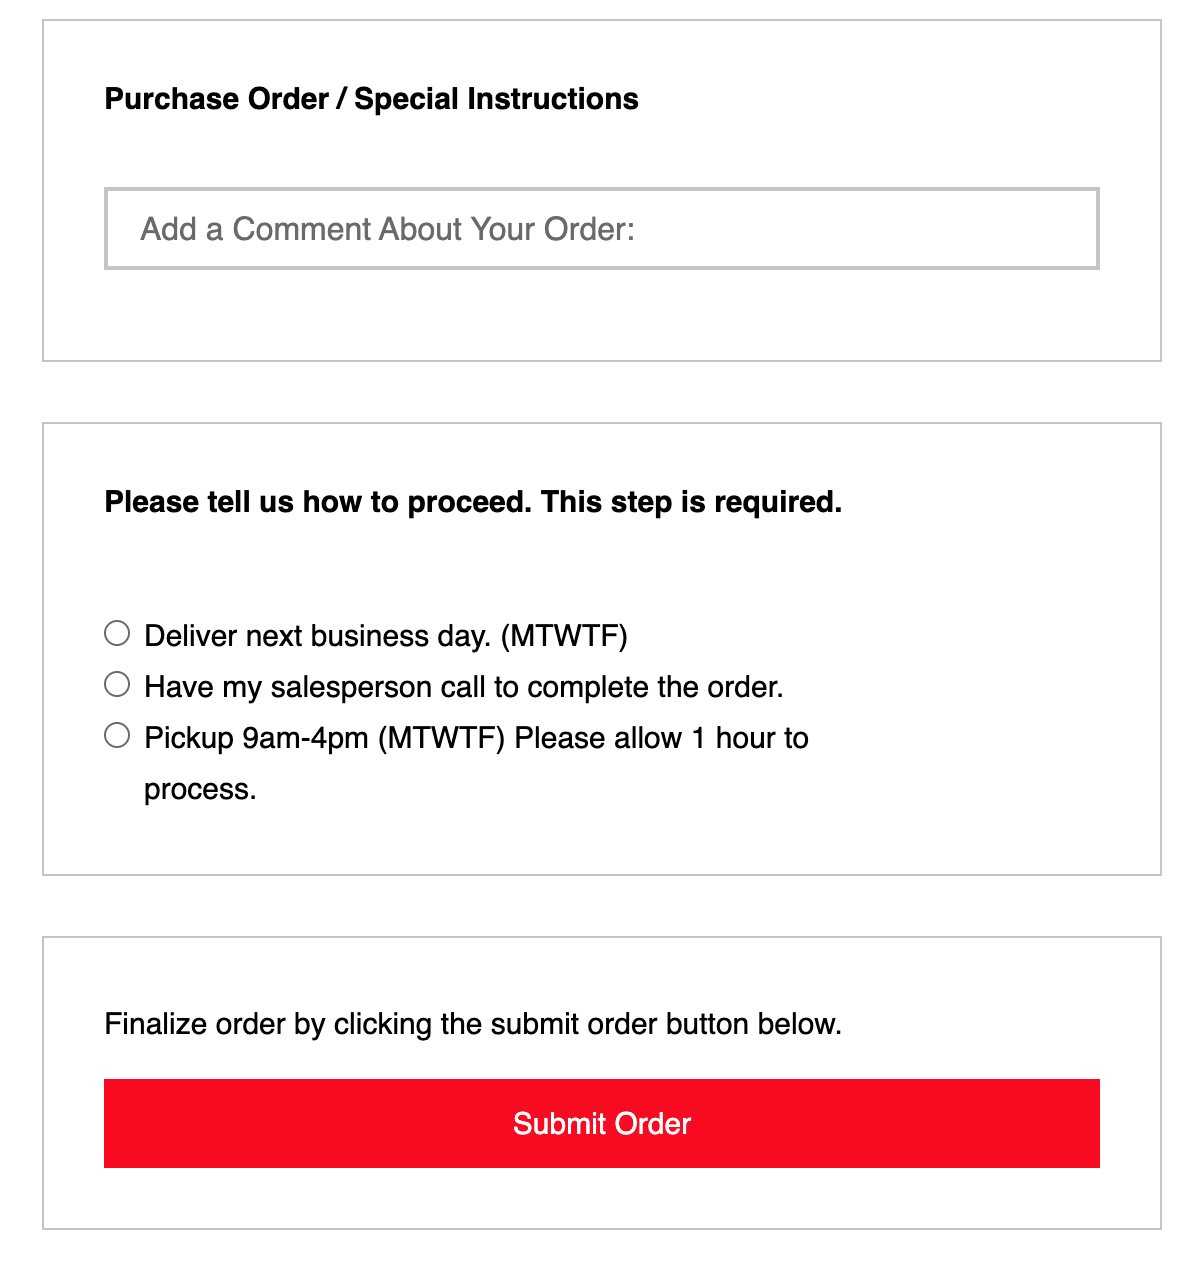Click 'complete the order.' in the salesperson option

pyautogui.click(x=655, y=687)
